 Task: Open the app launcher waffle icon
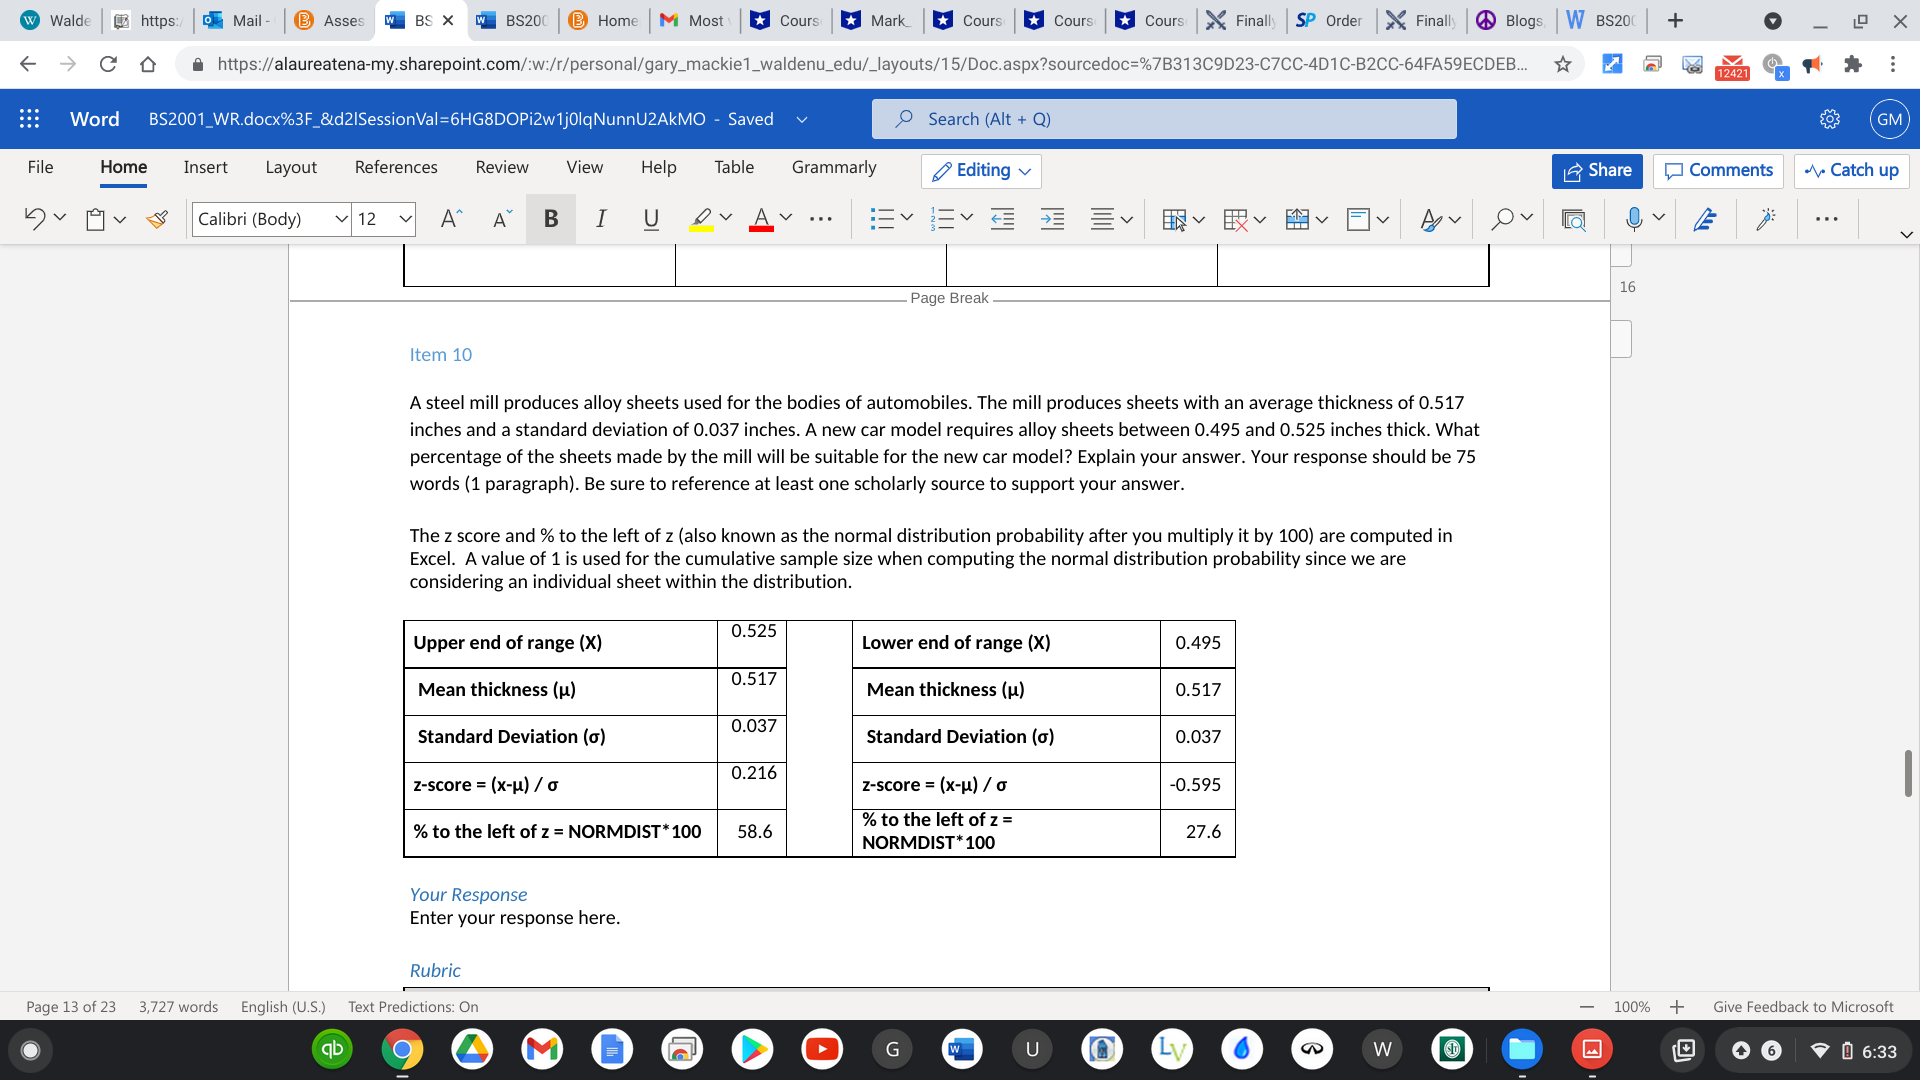(29, 119)
